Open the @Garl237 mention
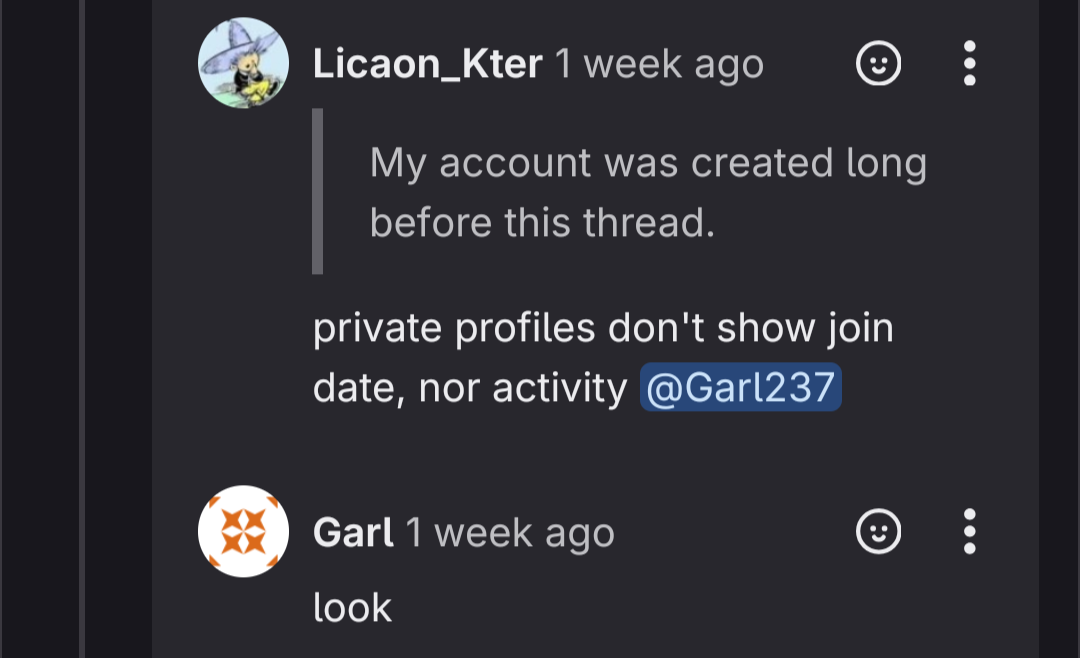1080x658 pixels. 740,387
